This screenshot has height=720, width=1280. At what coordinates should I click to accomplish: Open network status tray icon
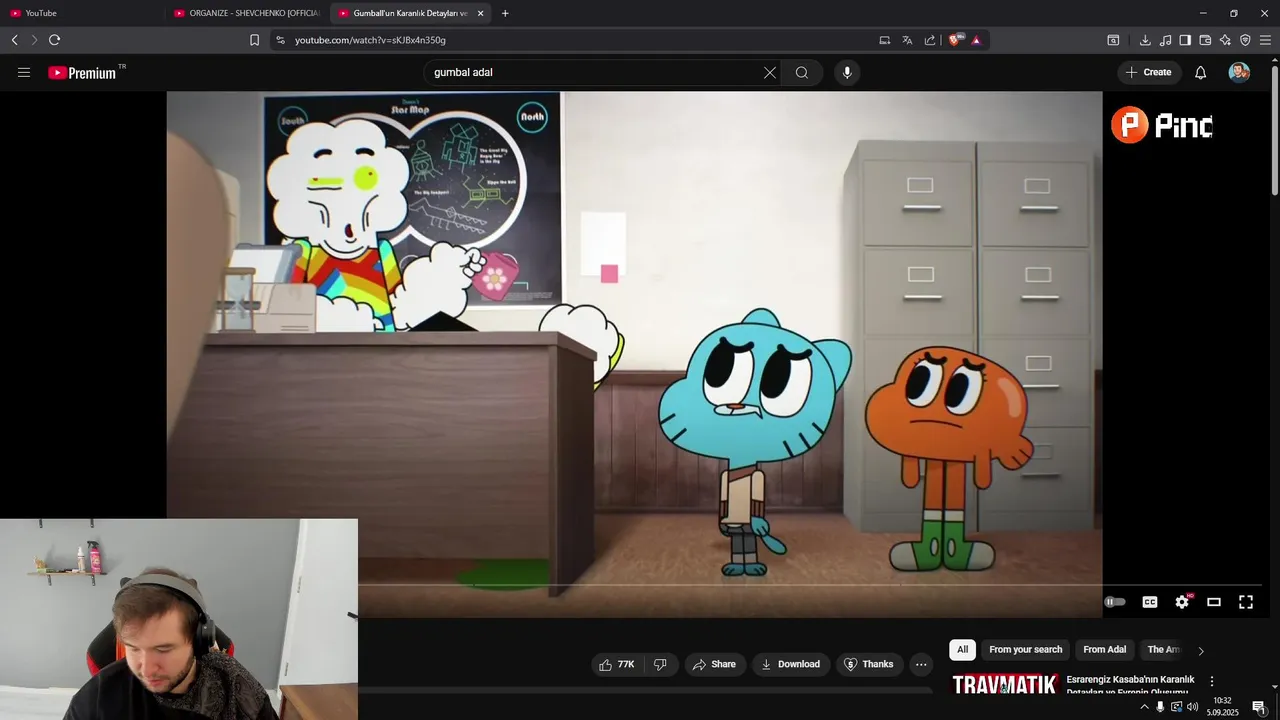coord(1176,707)
